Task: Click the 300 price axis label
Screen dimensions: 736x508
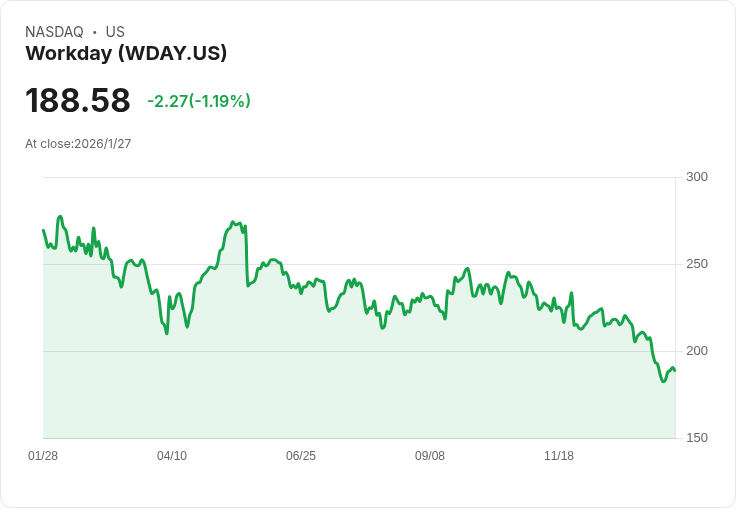Action: (697, 177)
